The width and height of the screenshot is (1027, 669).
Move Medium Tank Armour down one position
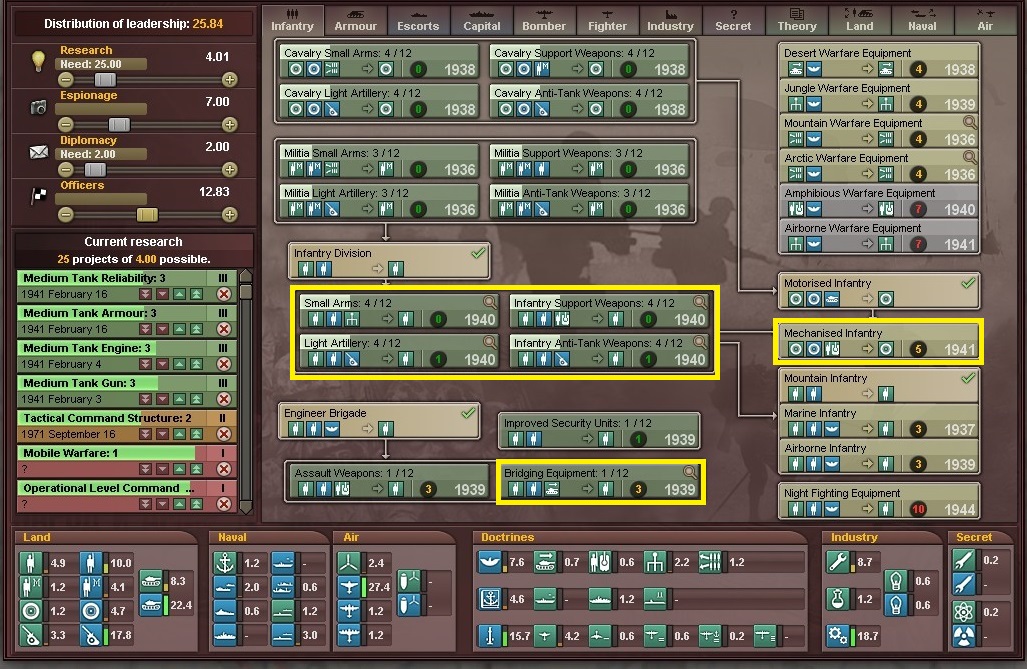[162, 330]
